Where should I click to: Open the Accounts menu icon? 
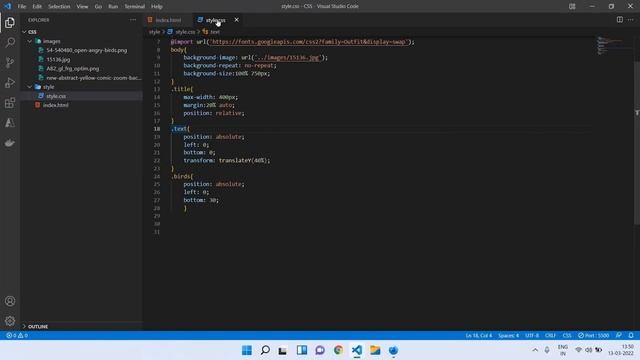tap(10, 301)
